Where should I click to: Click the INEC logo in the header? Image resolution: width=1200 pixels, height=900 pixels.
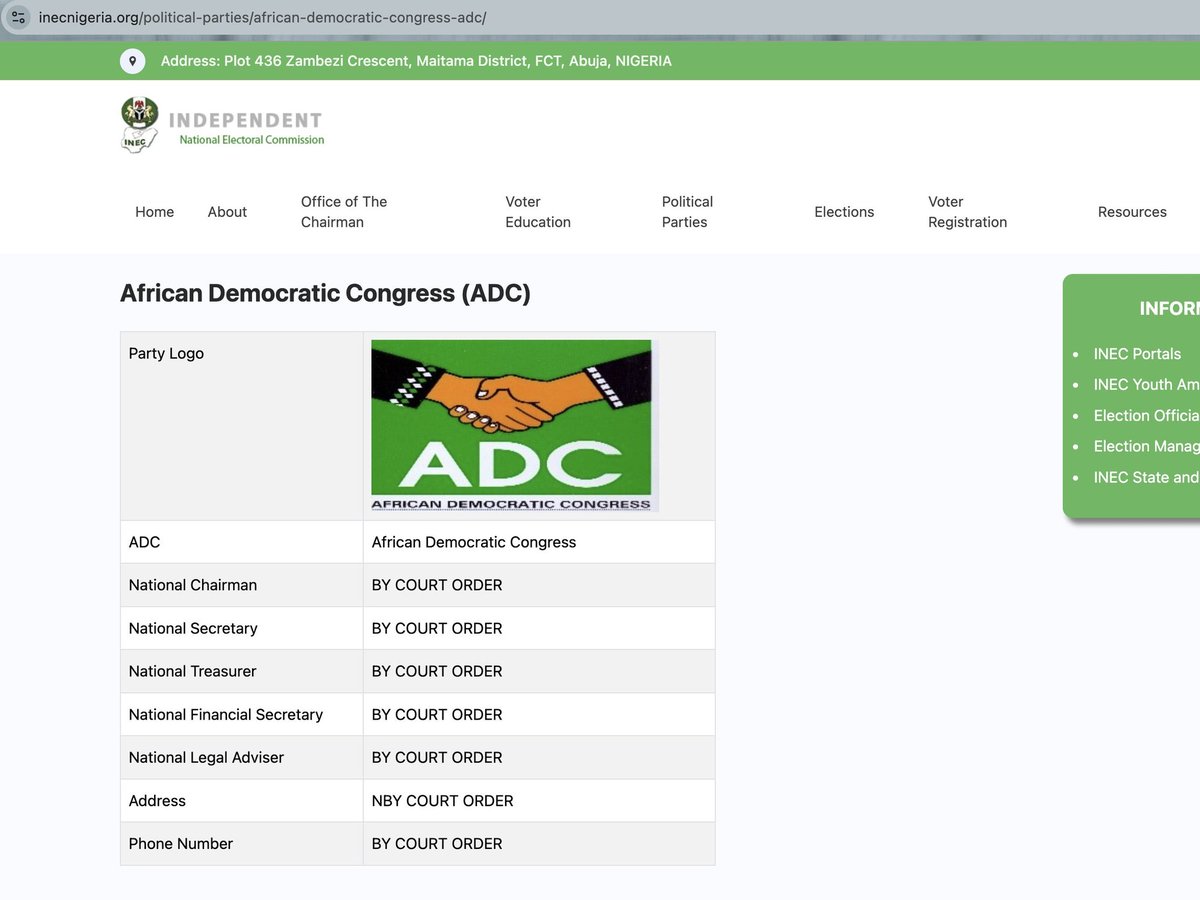pos(222,124)
